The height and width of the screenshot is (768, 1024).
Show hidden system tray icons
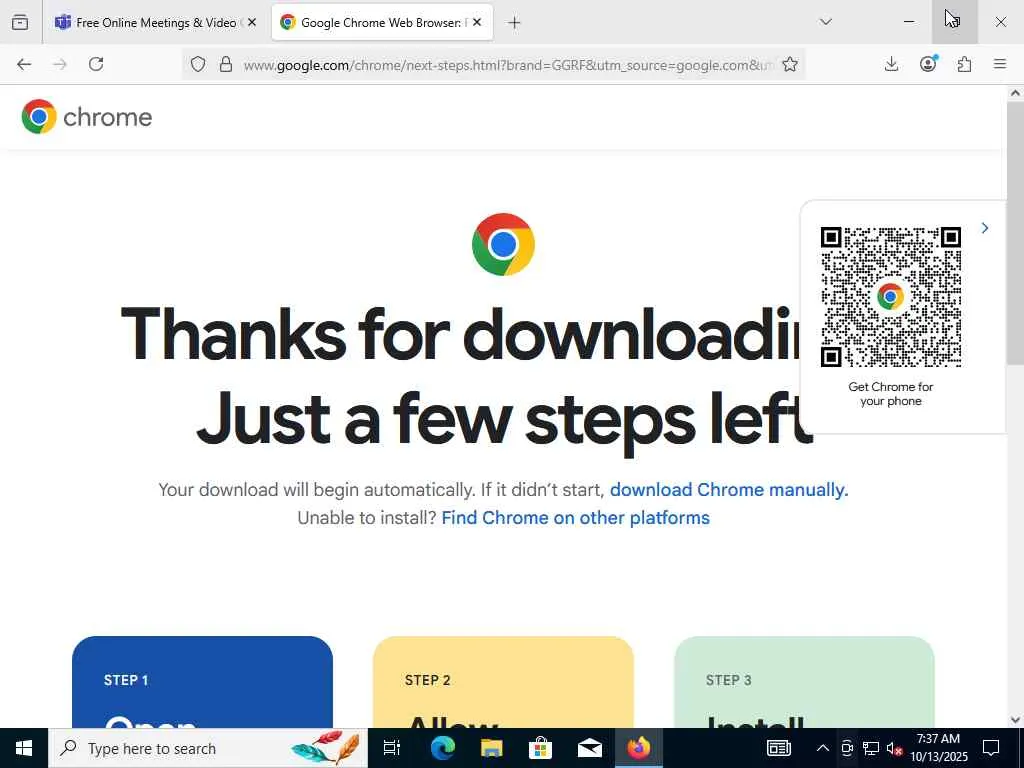pos(823,748)
